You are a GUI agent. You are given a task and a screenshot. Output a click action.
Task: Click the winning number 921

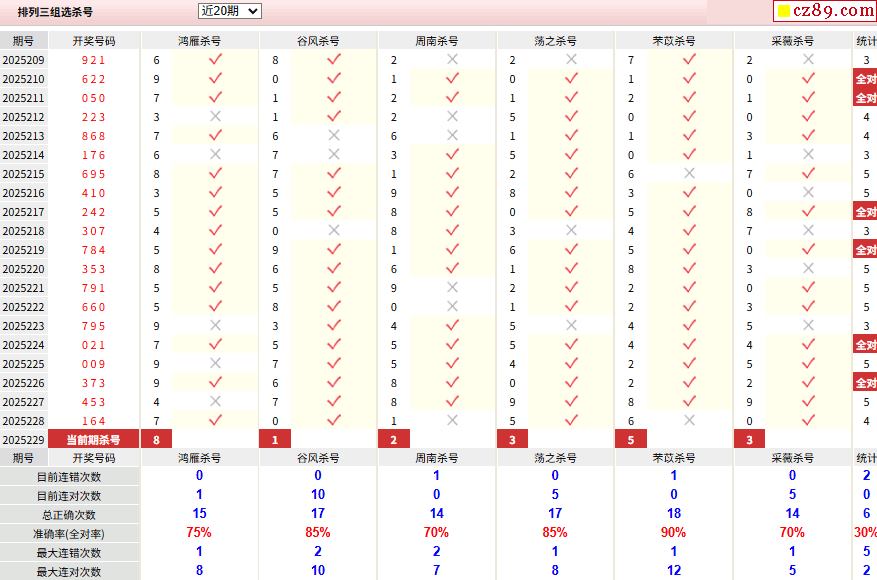93,60
